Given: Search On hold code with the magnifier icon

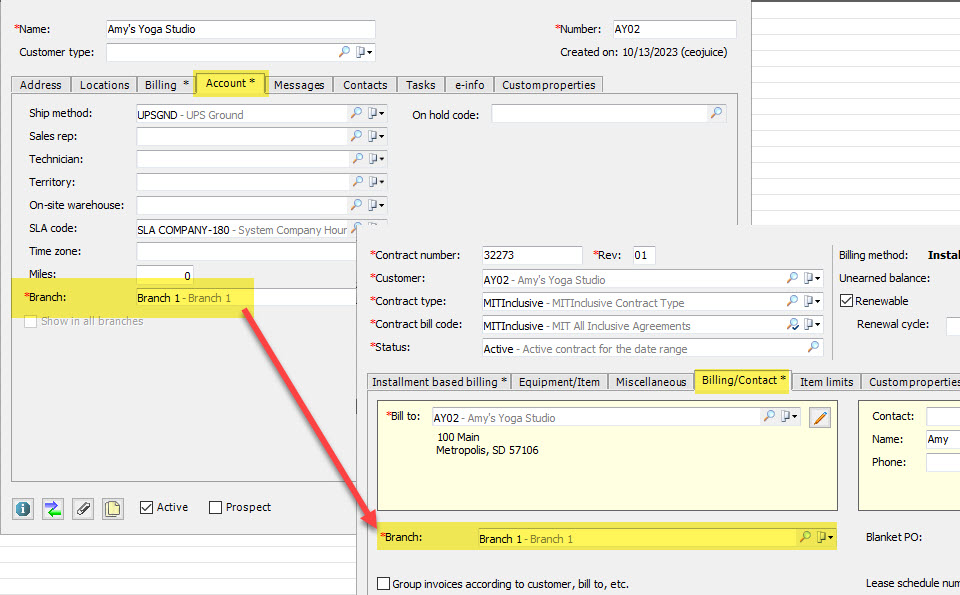Looking at the screenshot, I should [x=716, y=113].
